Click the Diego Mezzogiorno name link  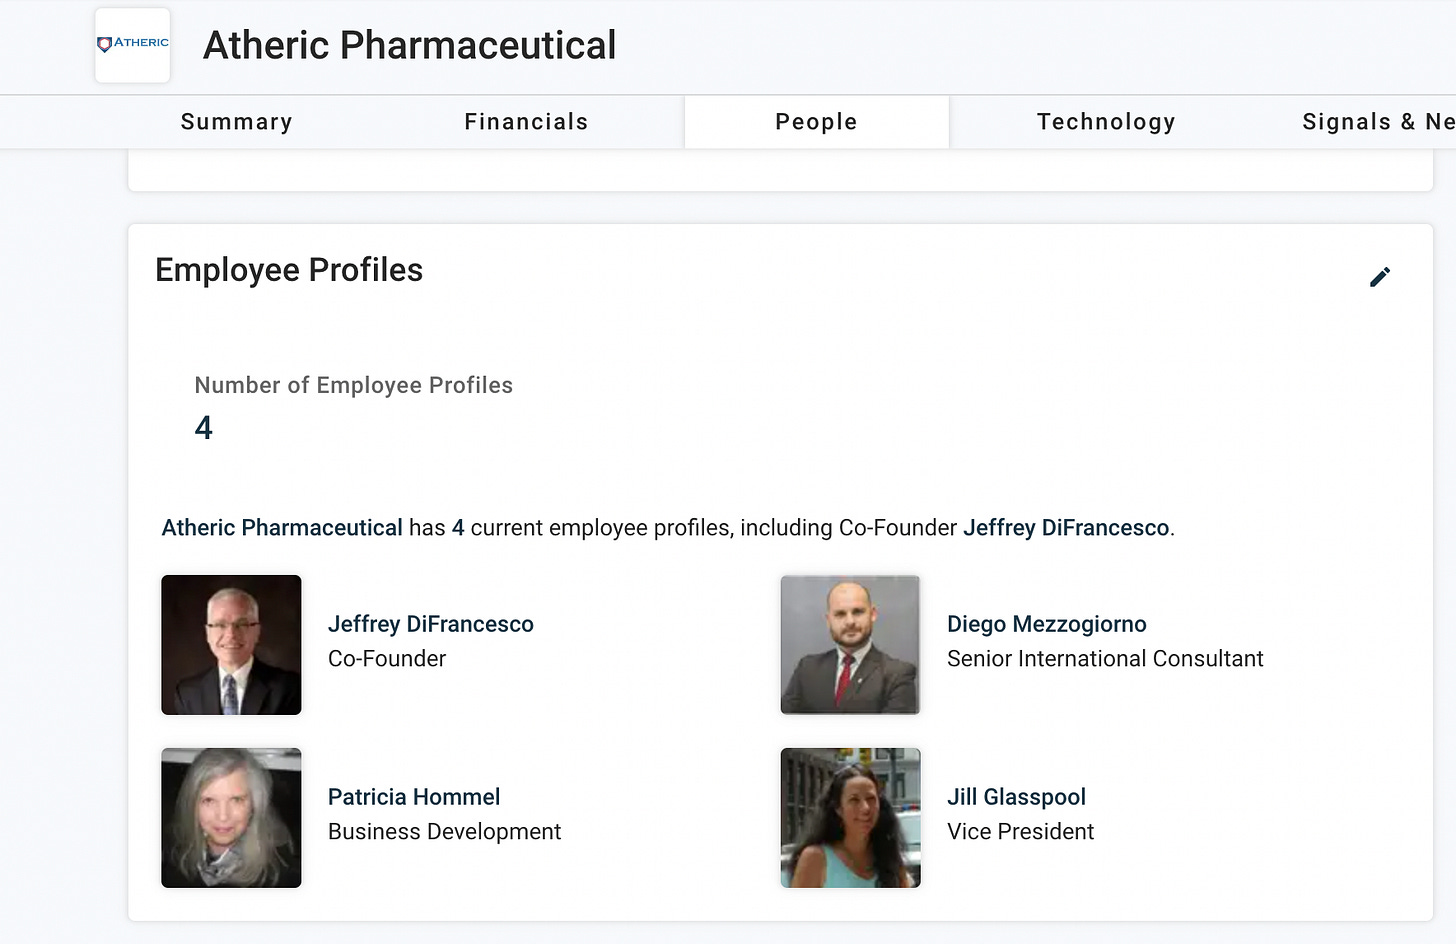[1047, 624]
